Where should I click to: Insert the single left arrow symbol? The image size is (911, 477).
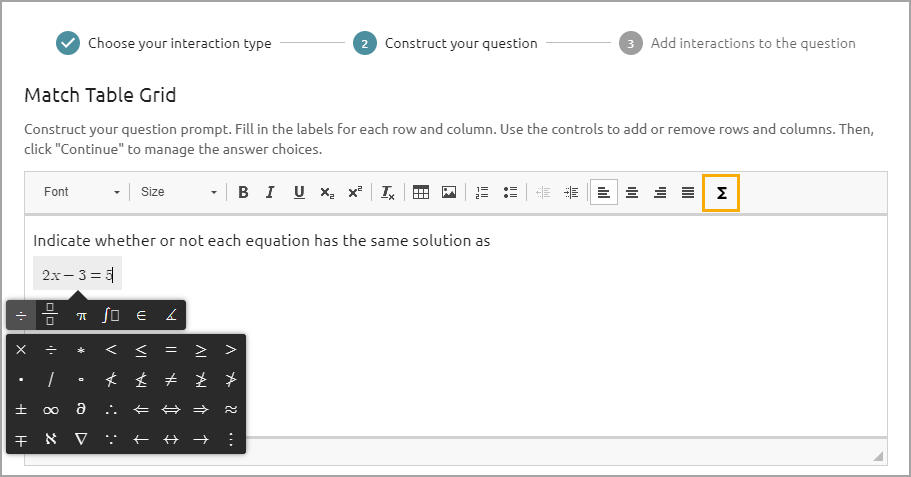[141, 439]
